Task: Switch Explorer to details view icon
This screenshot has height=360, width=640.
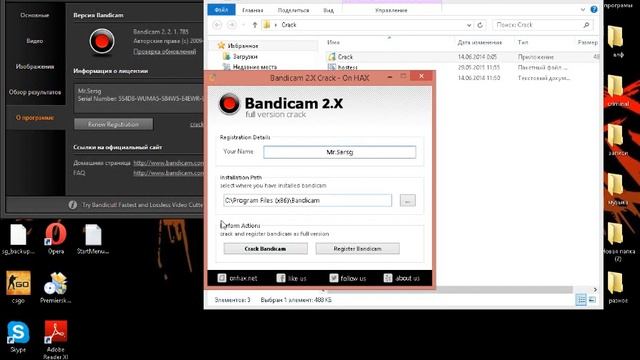Action: [x=581, y=300]
